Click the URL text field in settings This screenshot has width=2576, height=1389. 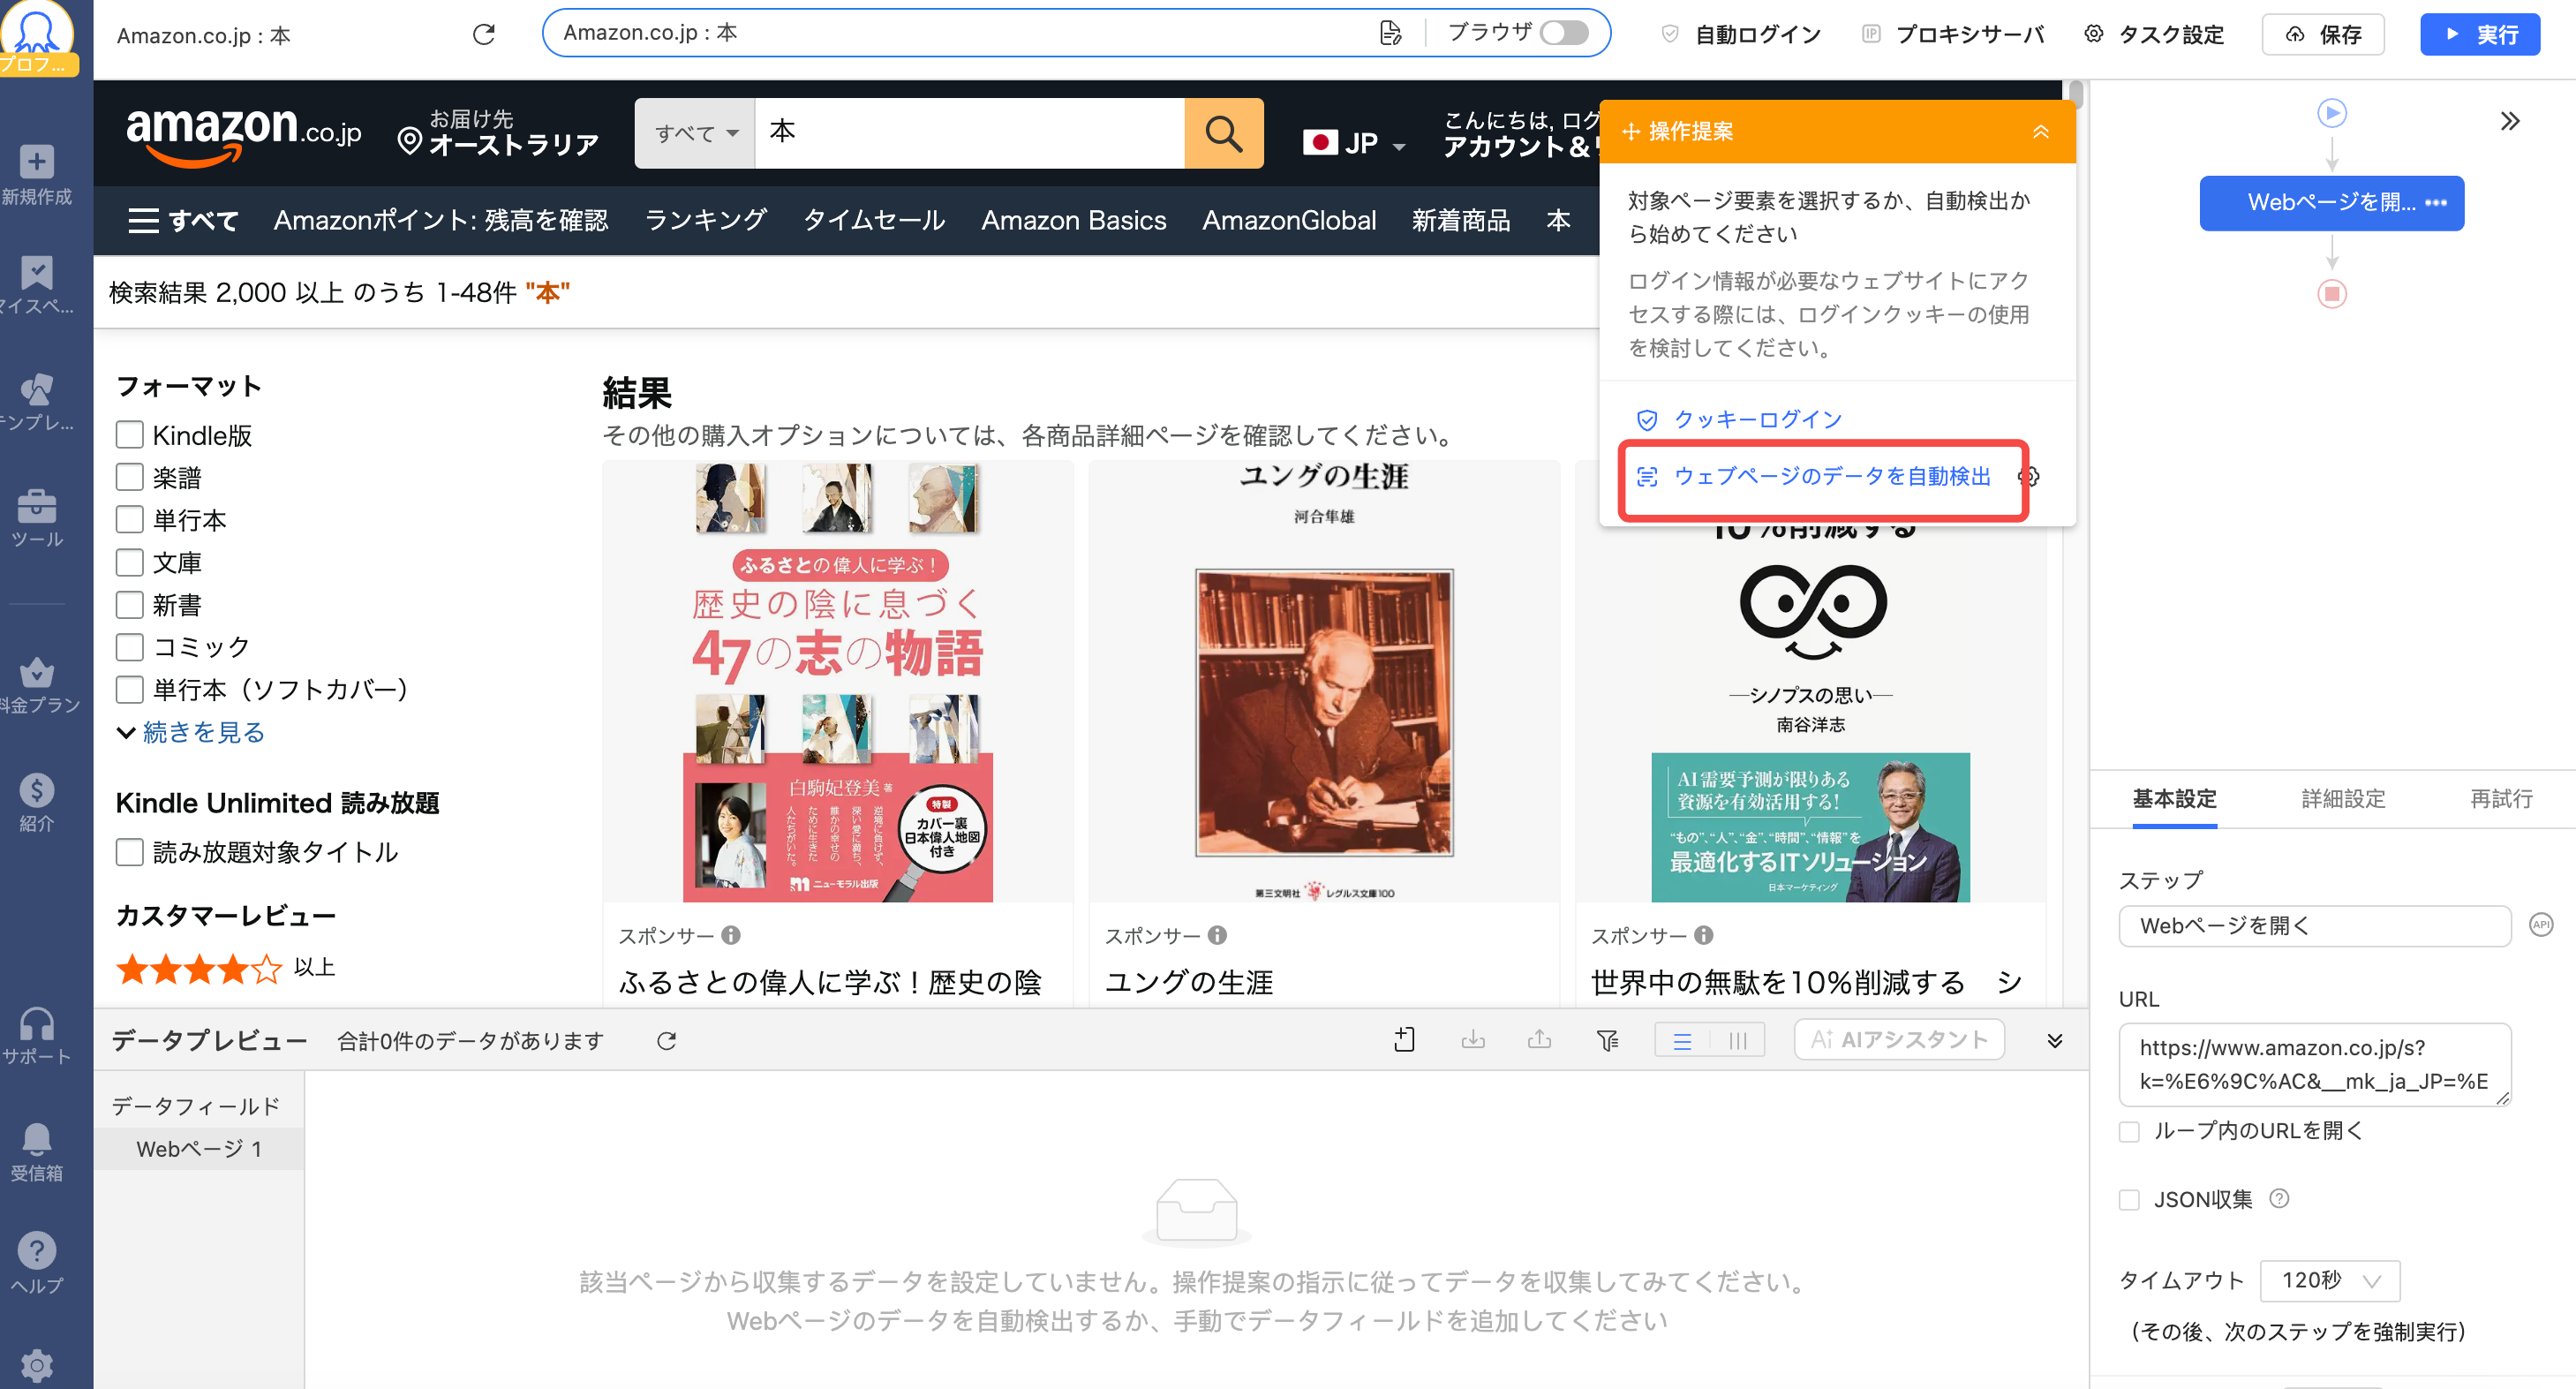2314,1064
